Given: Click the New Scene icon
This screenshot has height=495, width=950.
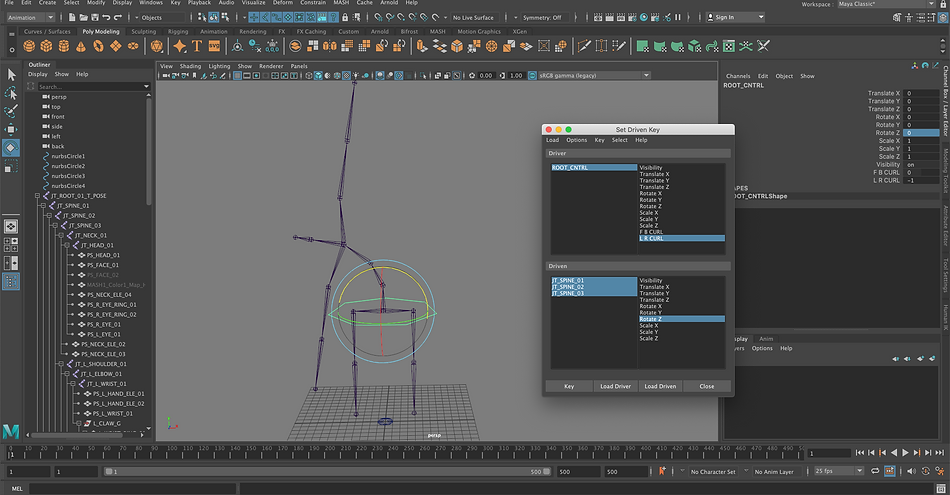Looking at the screenshot, I should 72,18.
